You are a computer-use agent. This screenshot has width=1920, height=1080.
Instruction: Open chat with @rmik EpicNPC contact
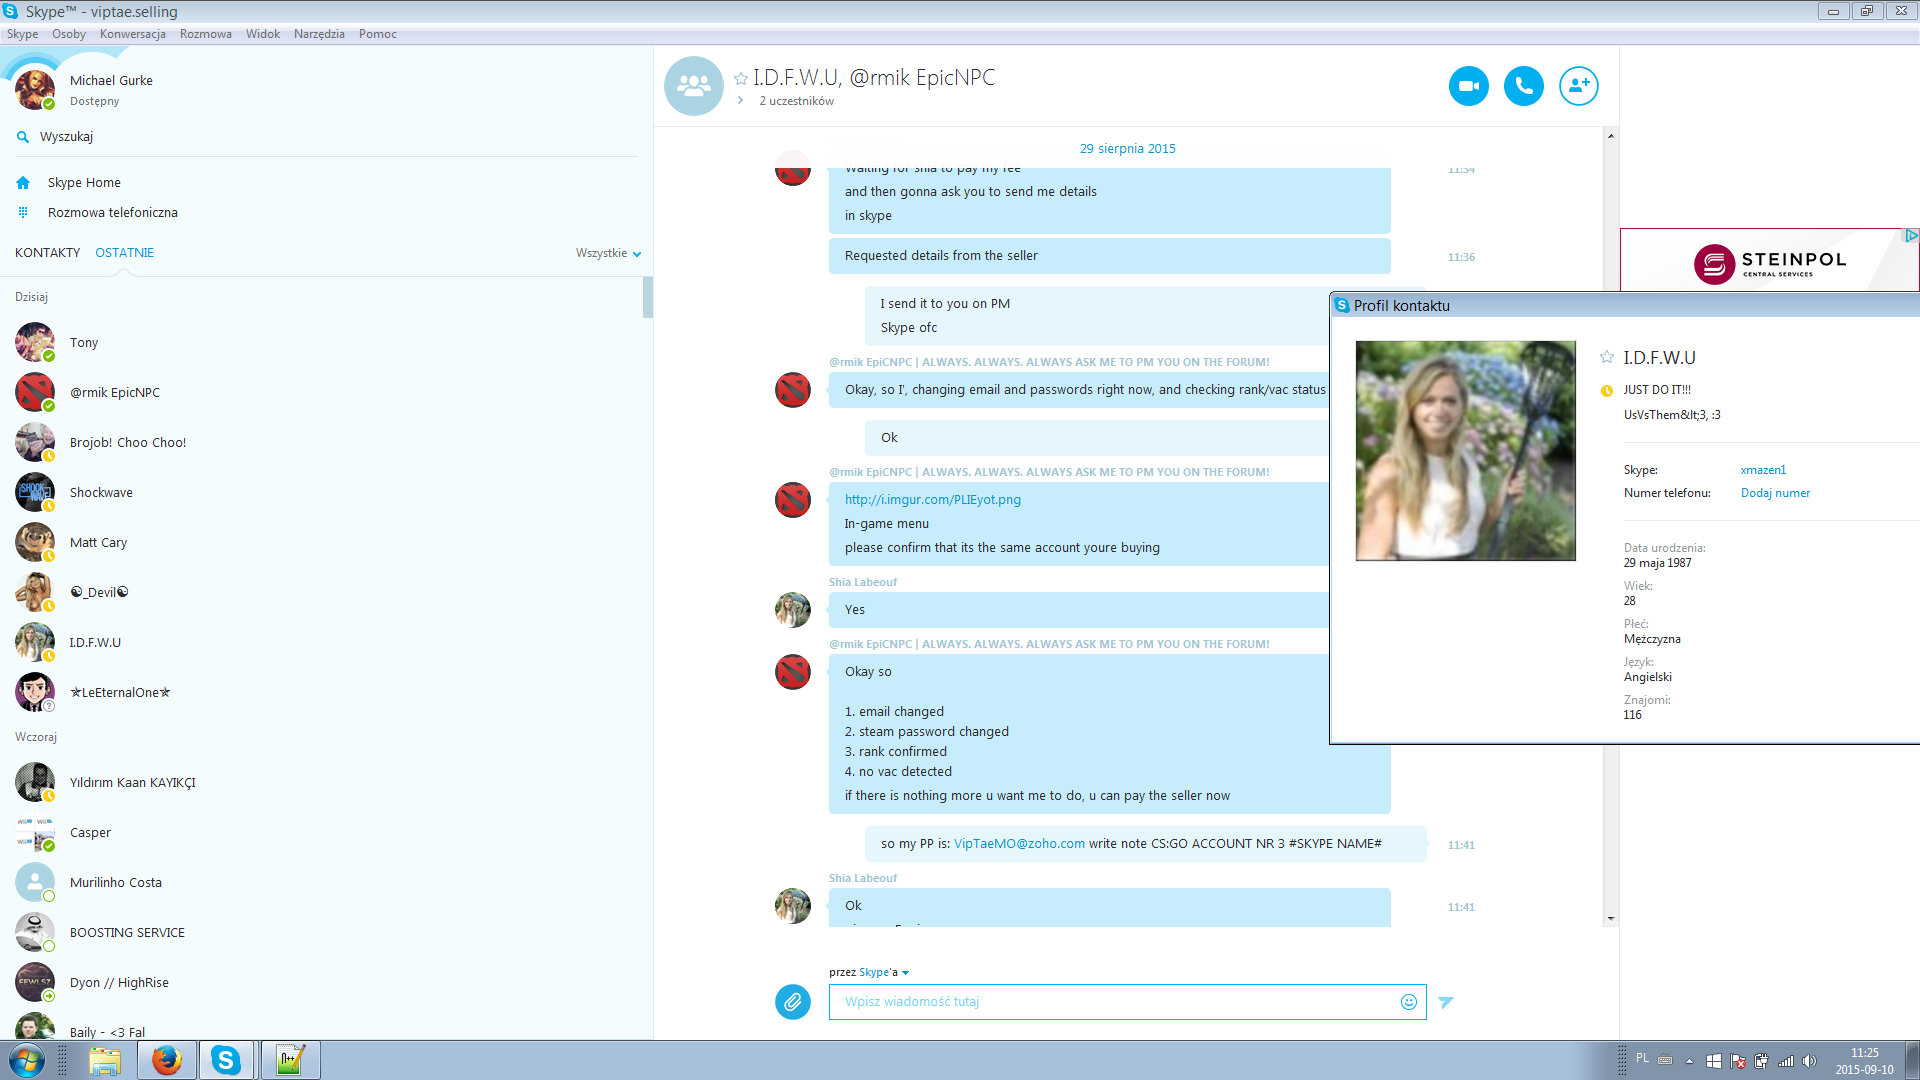point(115,393)
